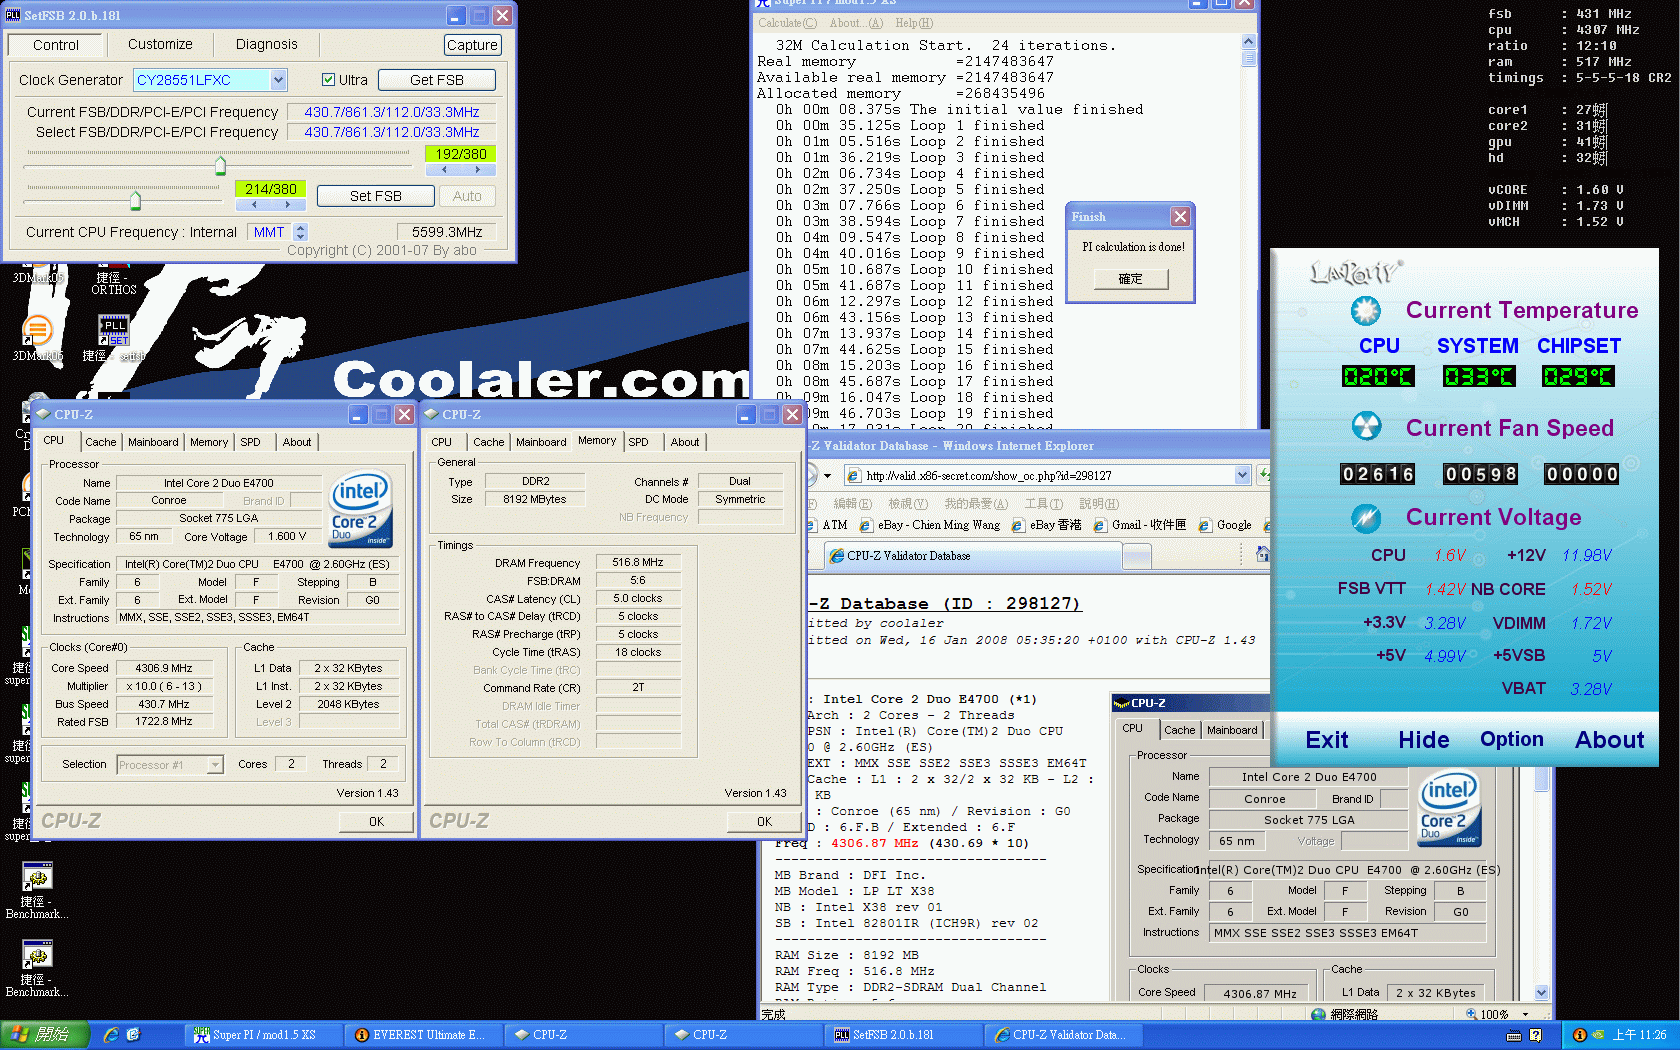The height and width of the screenshot is (1050, 1680).
Task: Click the left fine-tune arrow under 214/380
Action: [x=254, y=204]
